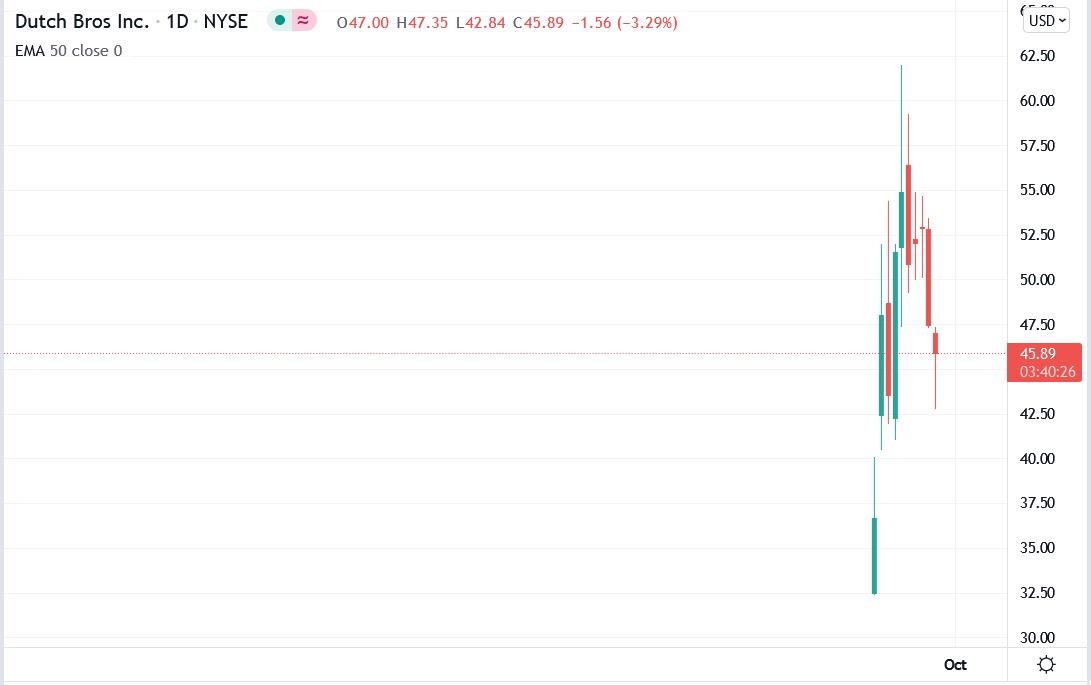This screenshot has width=1091, height=685.
Task: Click the Oct label on time axis
Action: pos(955,665)
